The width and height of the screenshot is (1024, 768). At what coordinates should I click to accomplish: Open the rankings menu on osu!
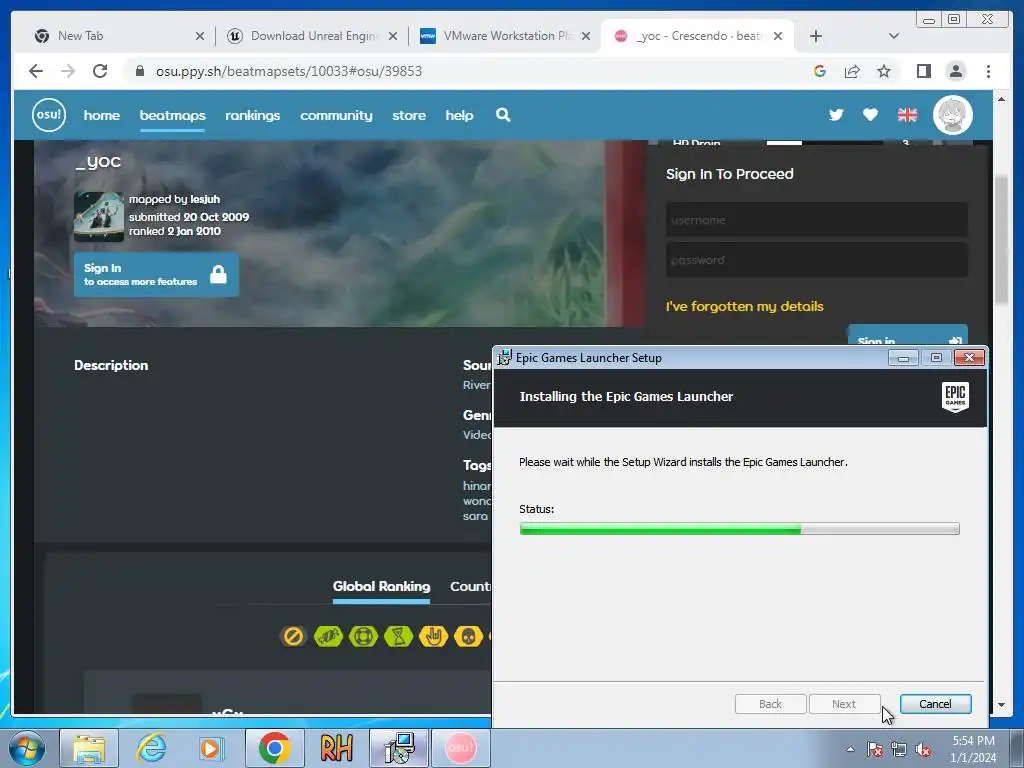(253, 115)
